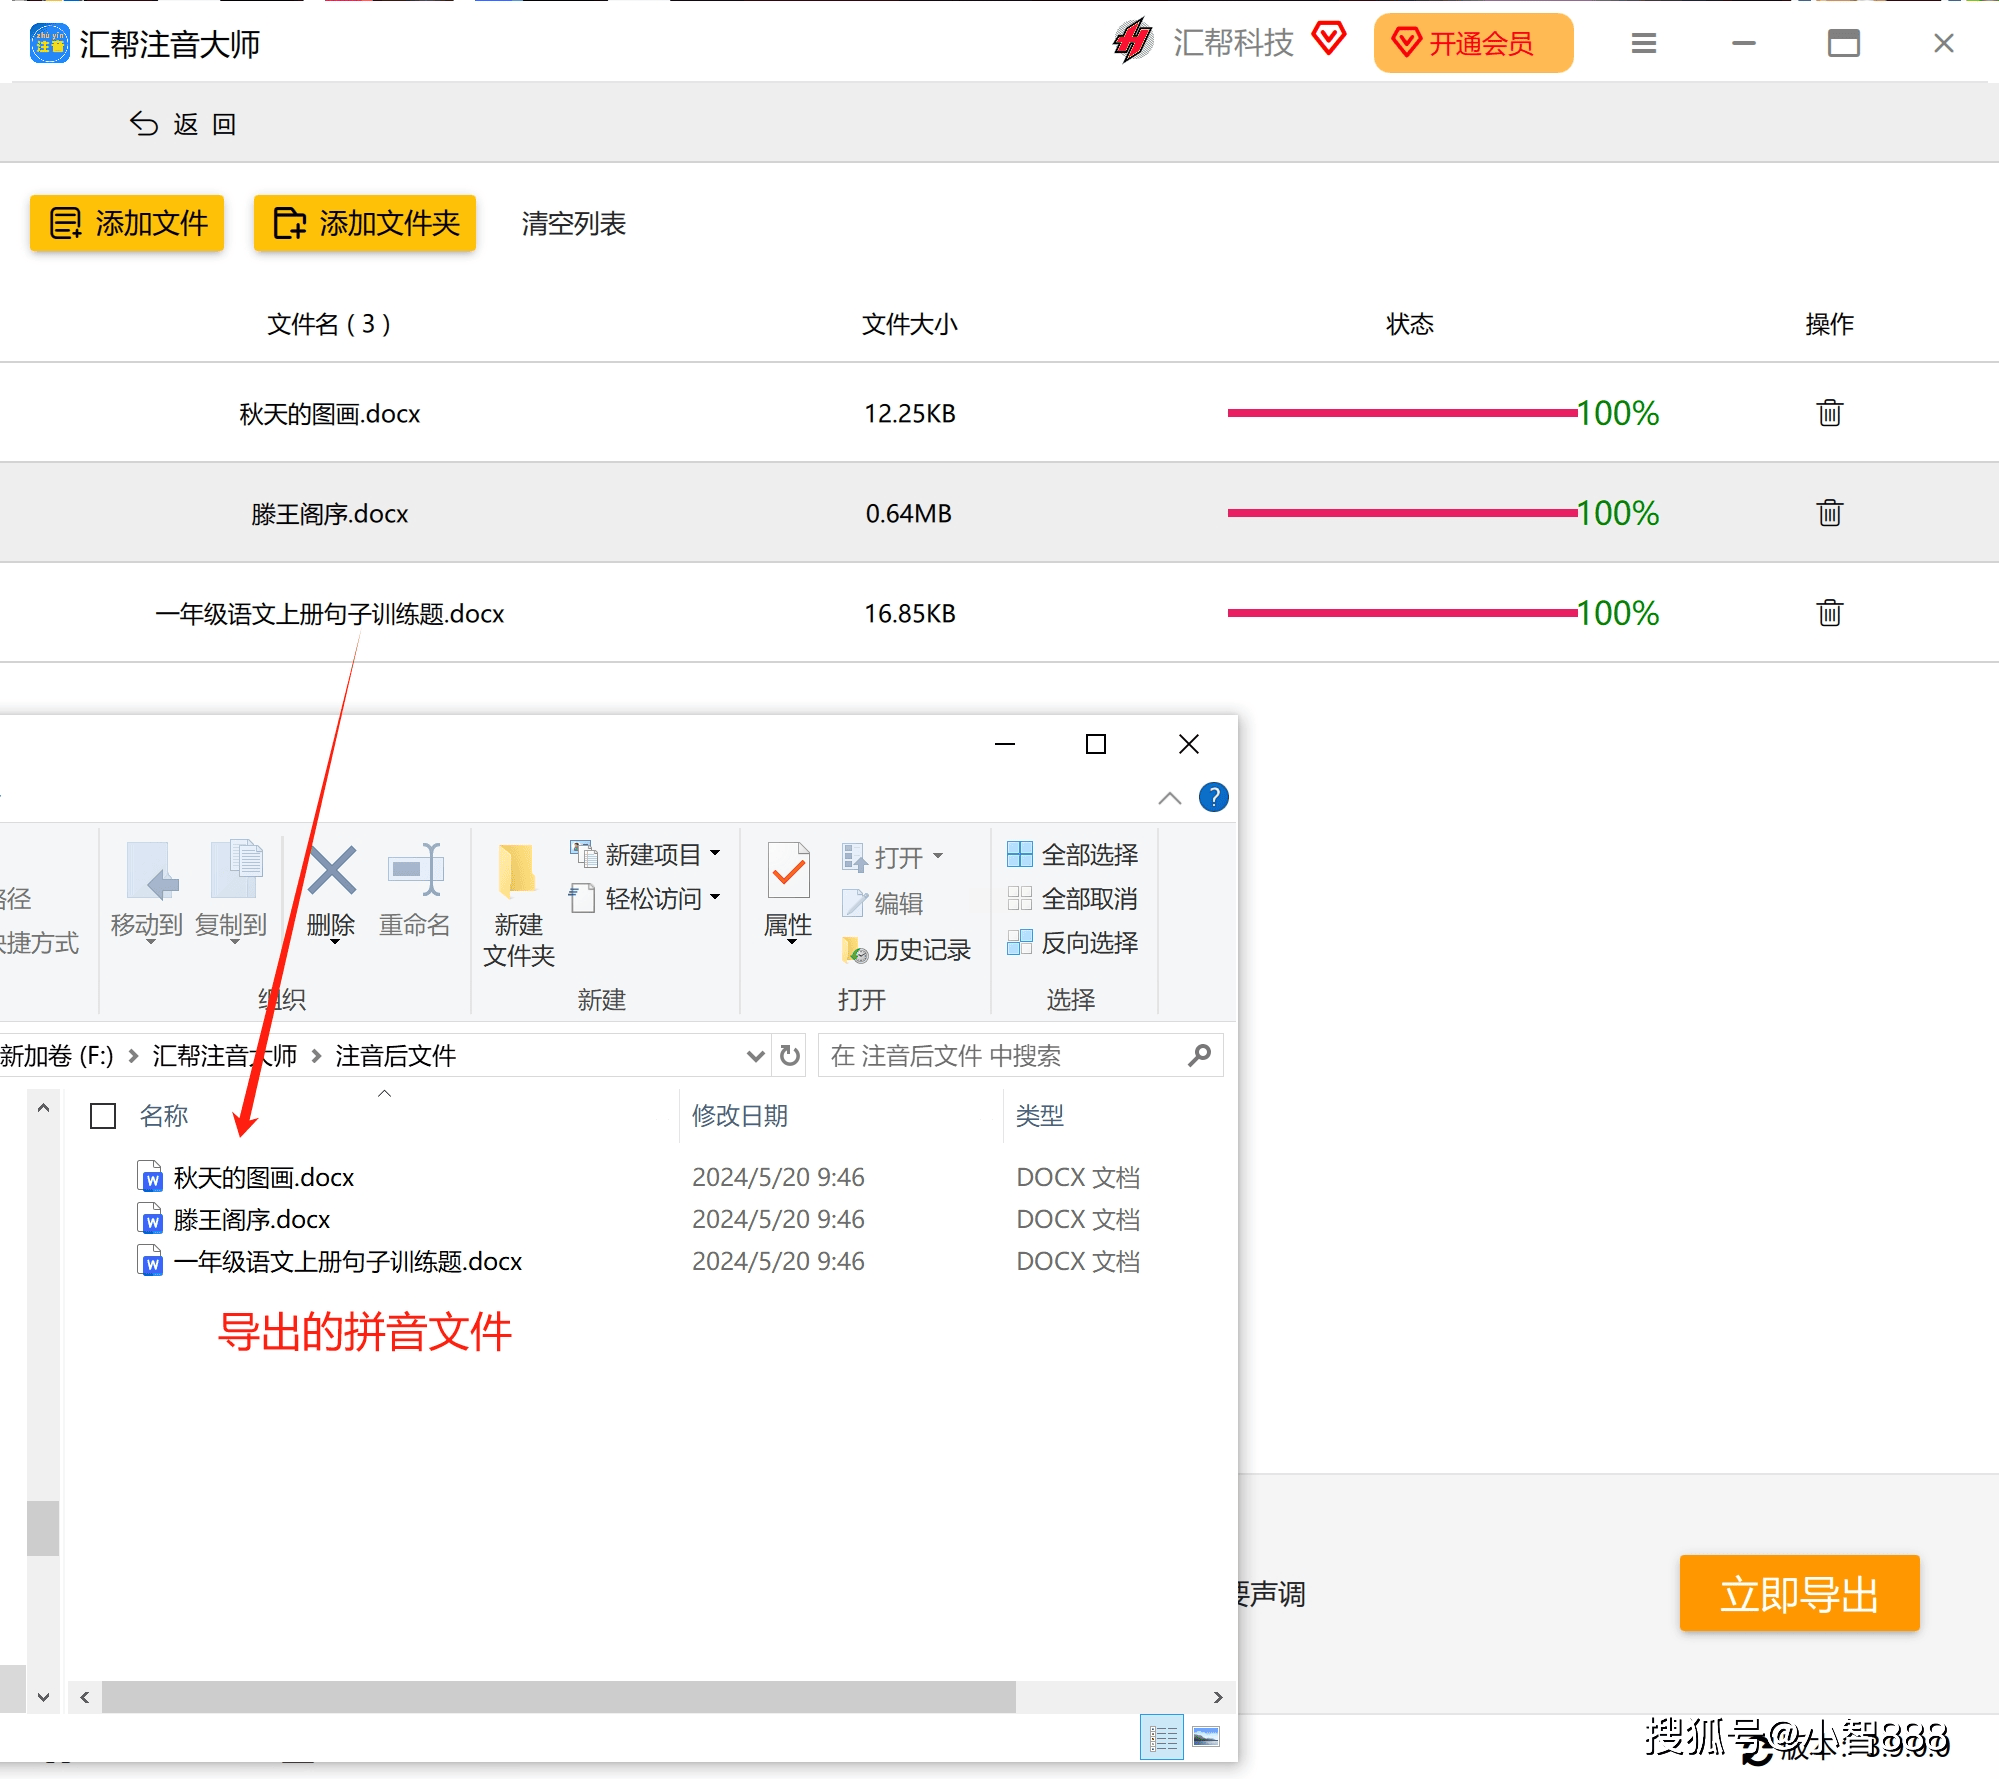Screen dimensions: 1999x1779
Task: Expand the 轻松访问 dropdown arrow
Action: click(715, 898)
